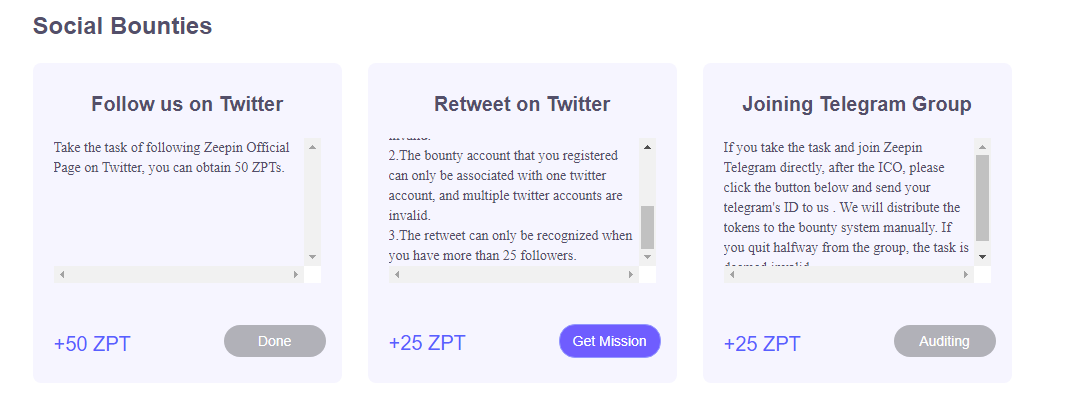This screenshot has width=1070, height=409.
Task: Click vertical scrollbar thumb in Retweet on Twitter box
Action: click(x=648, y=227)
